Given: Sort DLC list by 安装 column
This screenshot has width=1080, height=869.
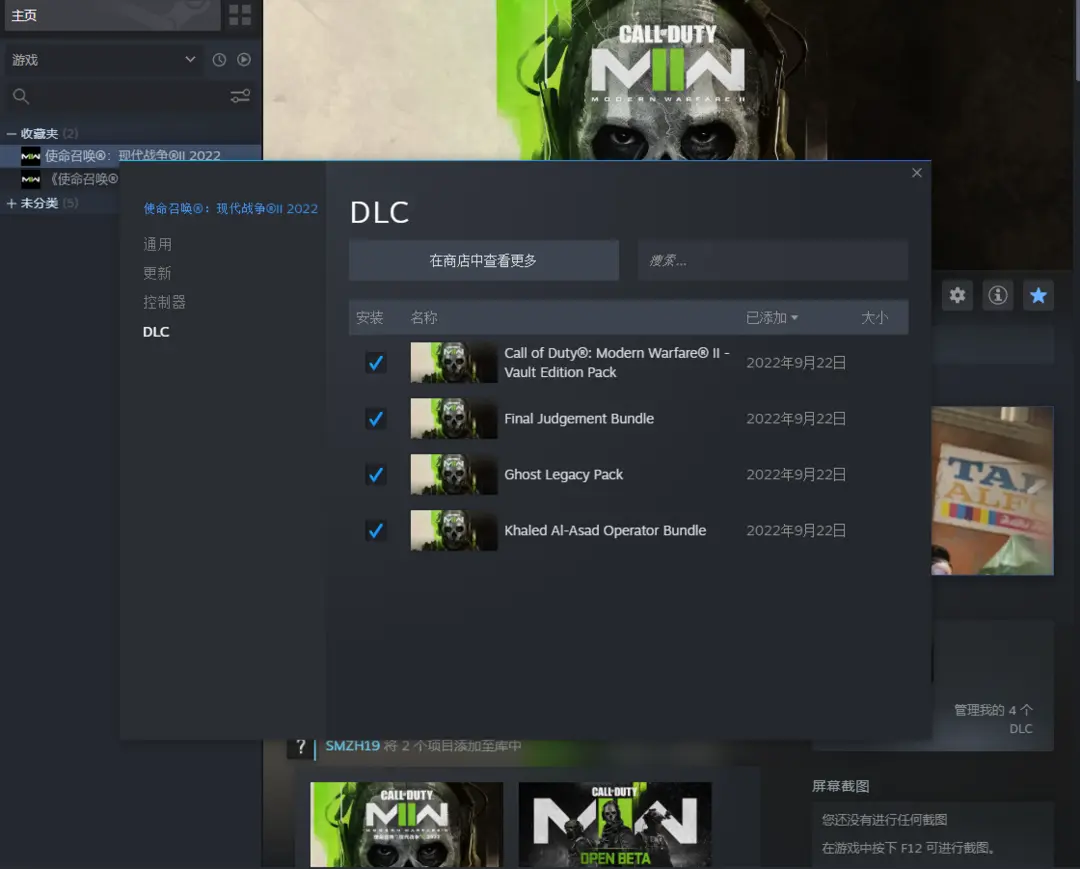Looking at the screenshot, I should click(369, 317).
